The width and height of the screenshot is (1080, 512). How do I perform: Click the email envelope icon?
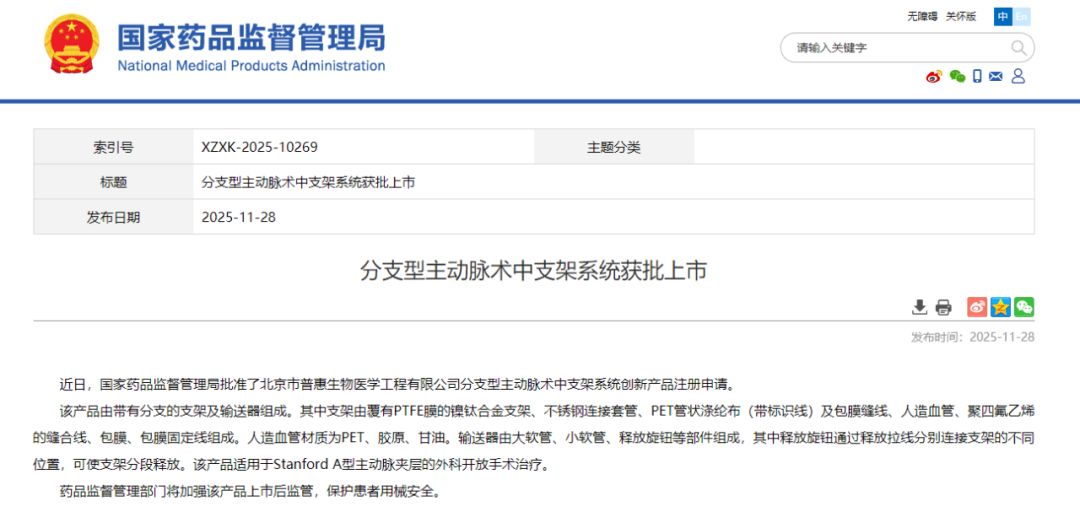(x=995, y=76)
